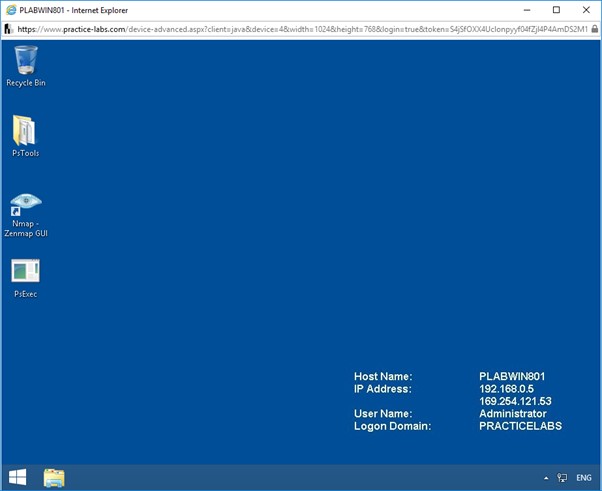Click the 169.254.121.53 address text
Image resolution: width=602 pixels, height=491 pixels.
[x=515, y=401]
